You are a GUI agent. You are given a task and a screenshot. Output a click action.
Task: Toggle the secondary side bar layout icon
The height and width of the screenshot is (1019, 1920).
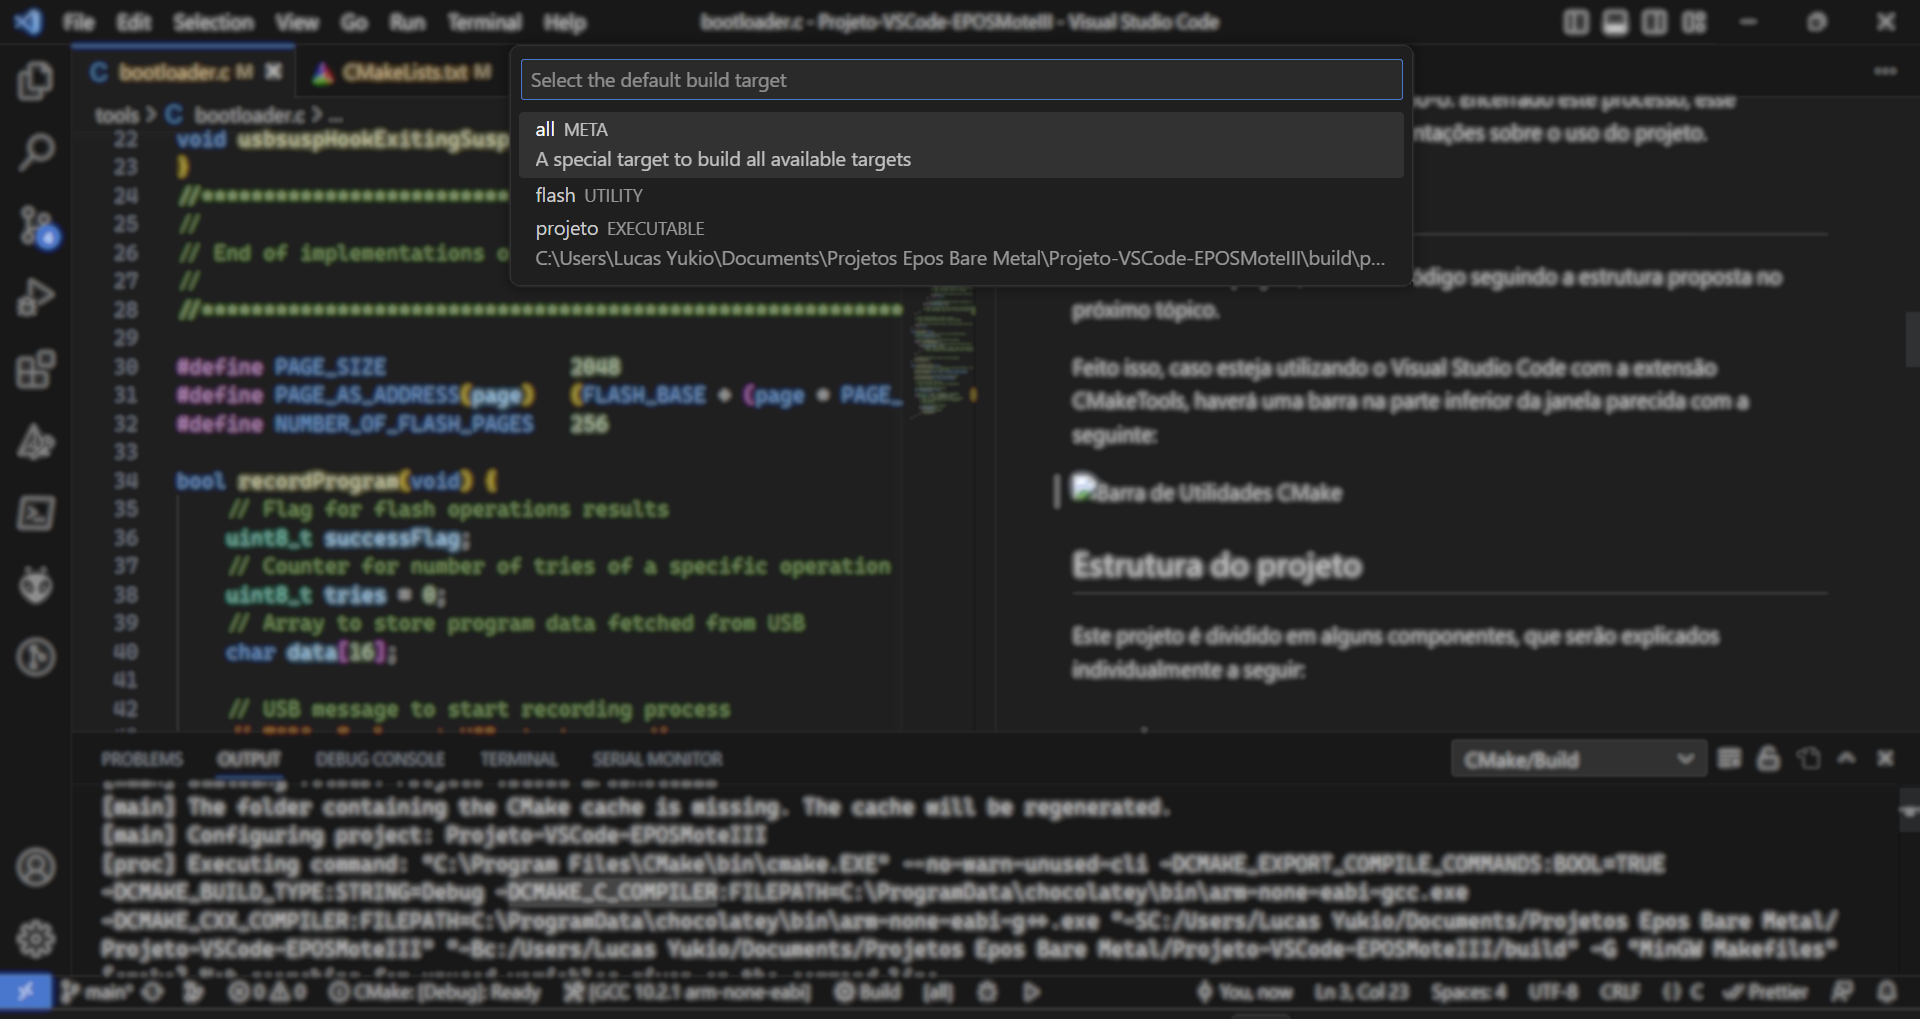click(1654, 22)
